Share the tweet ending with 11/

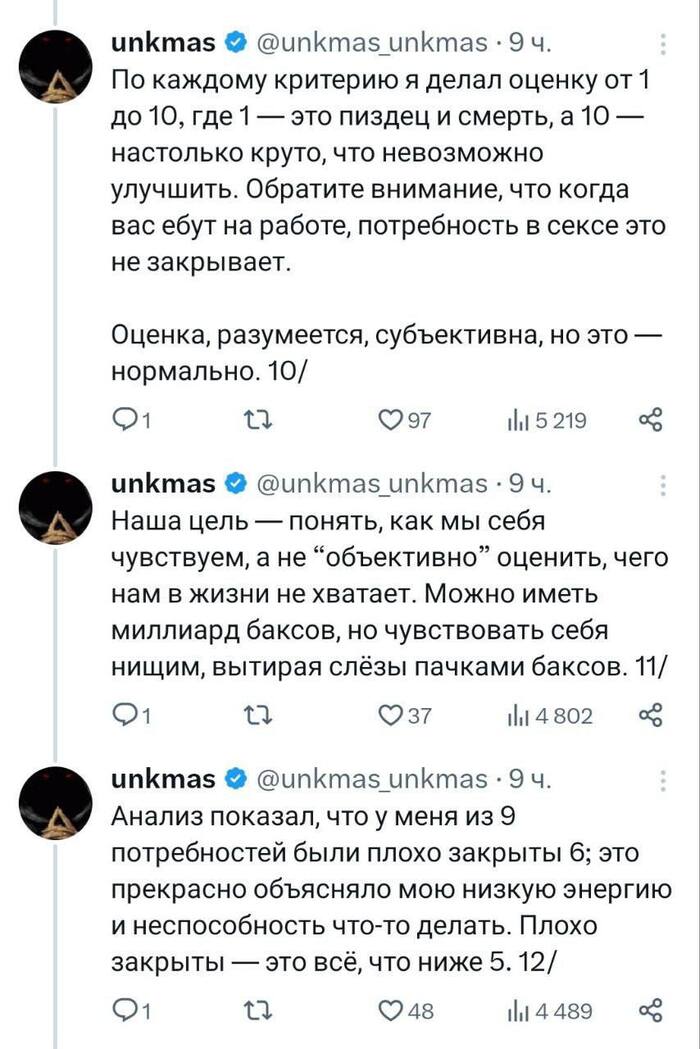click(x=652, y=715)
